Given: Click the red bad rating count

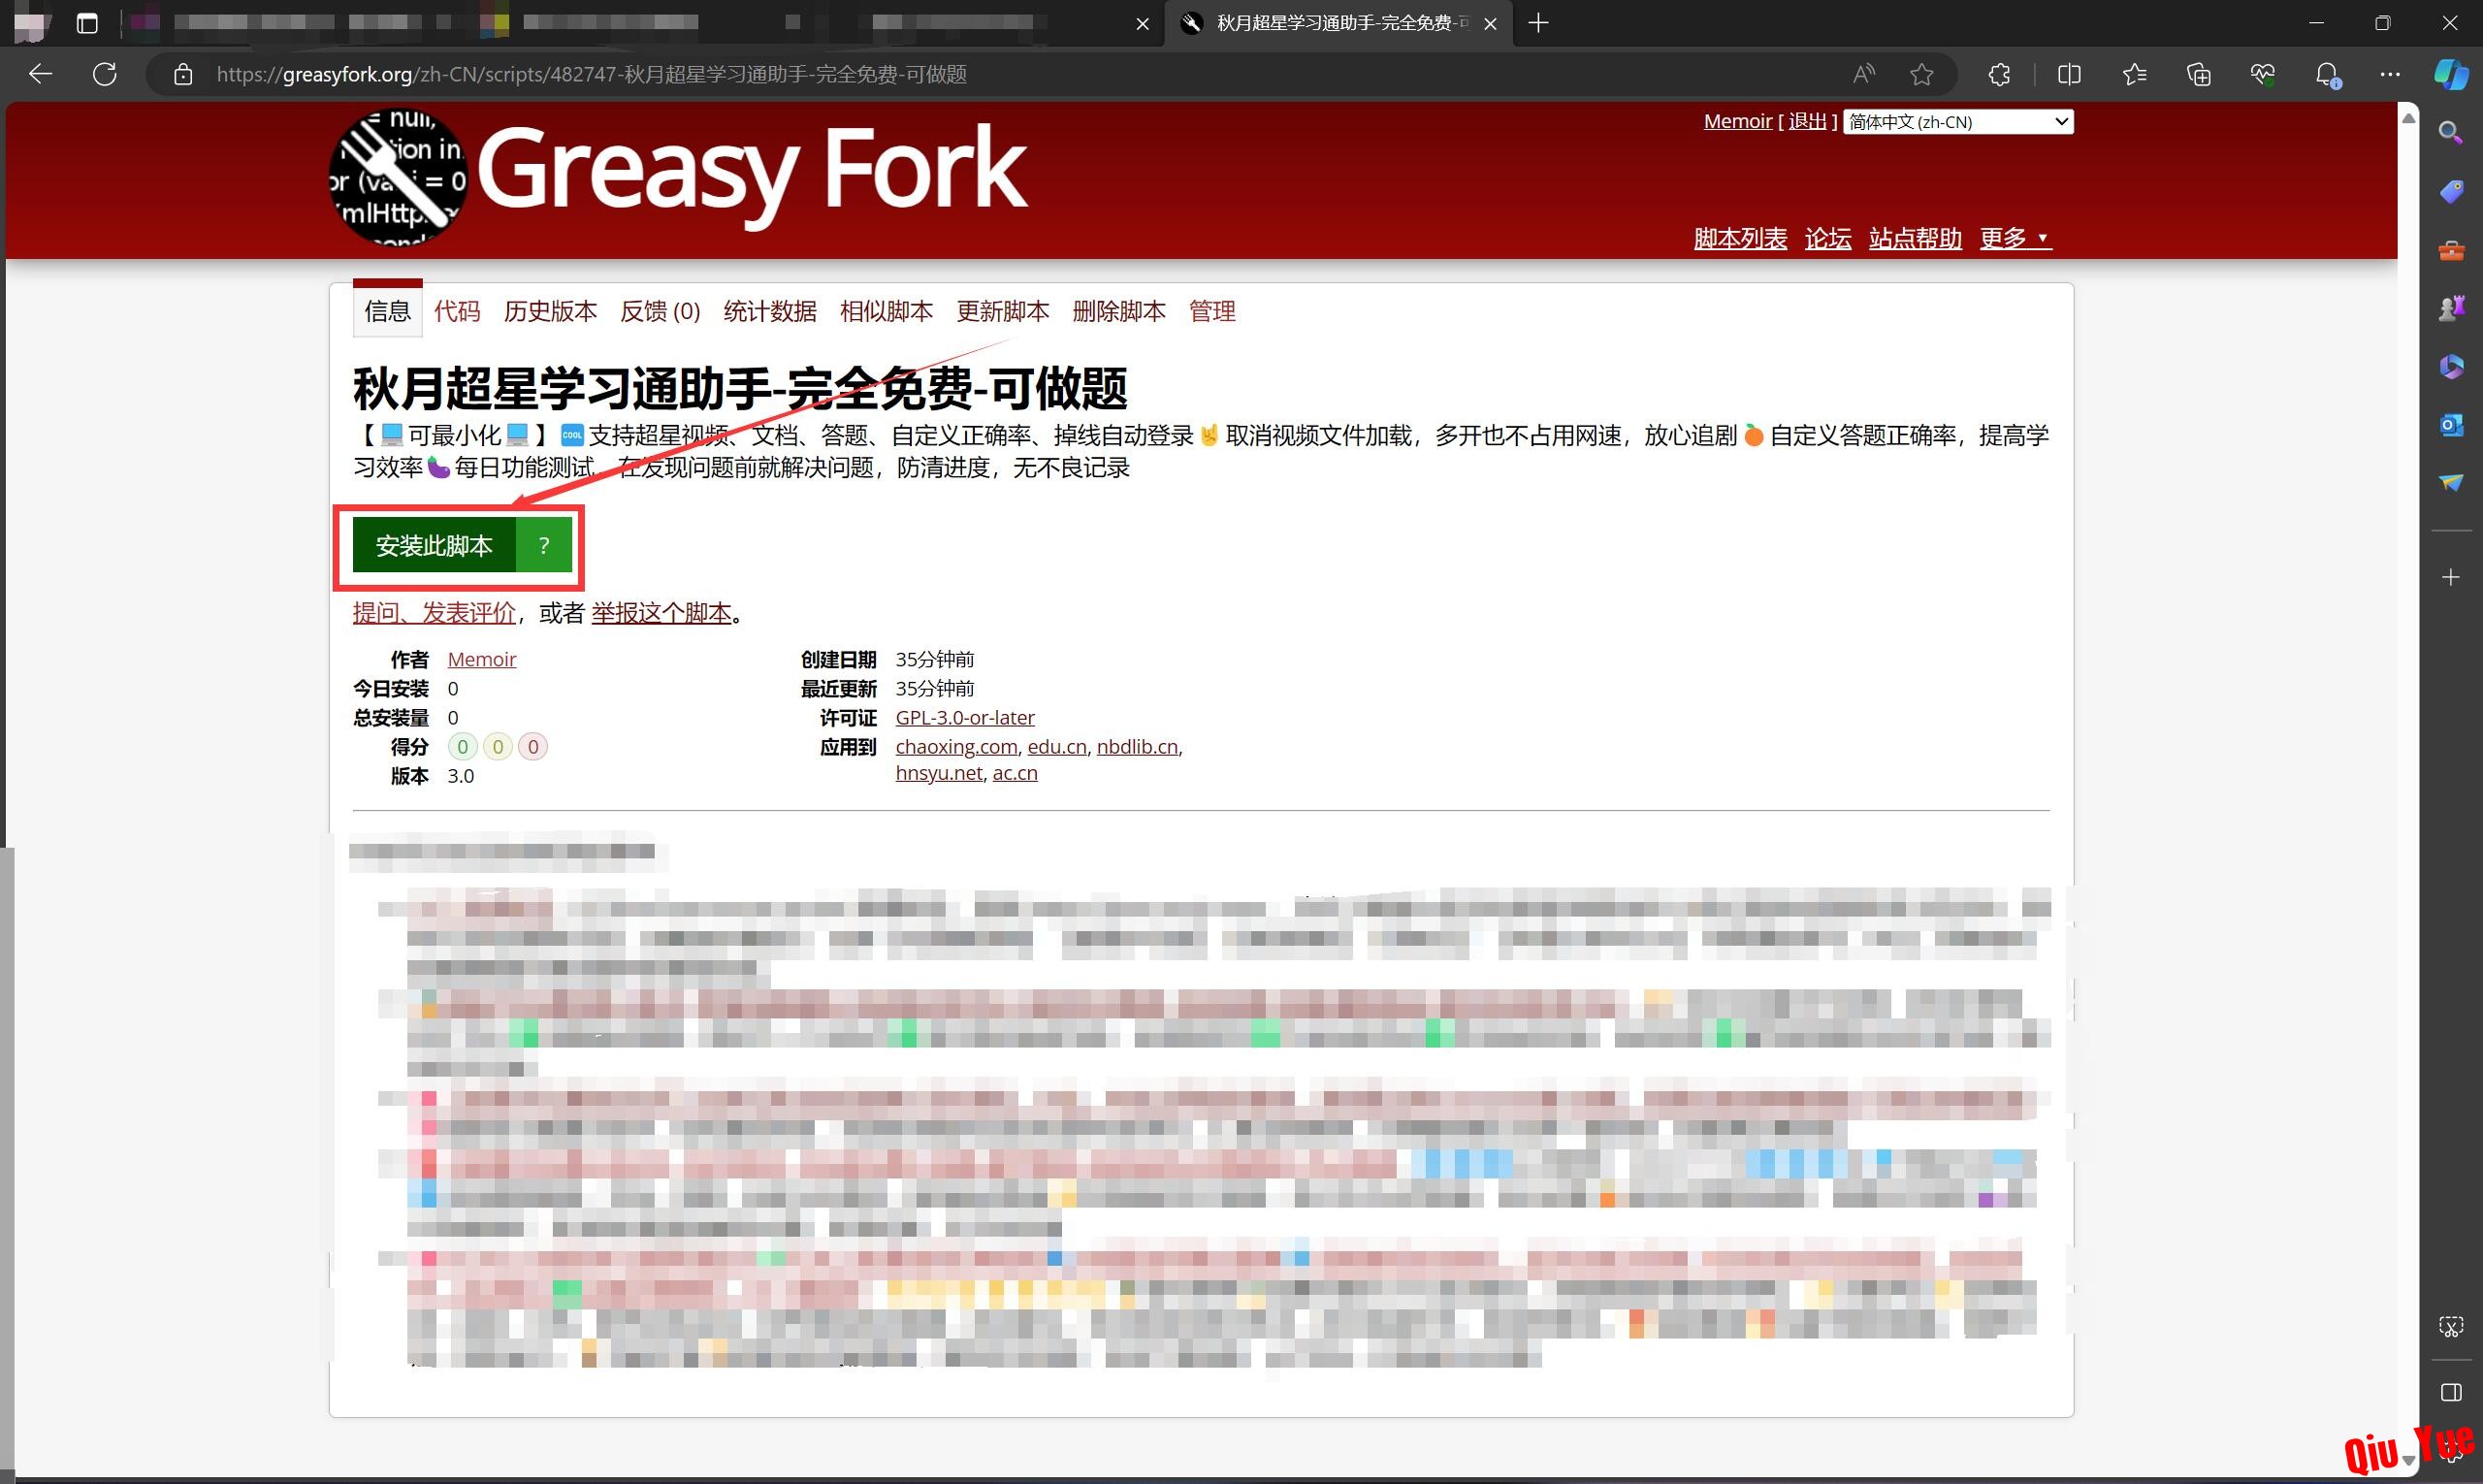Looking at the screenshot, I should (533, 747).
